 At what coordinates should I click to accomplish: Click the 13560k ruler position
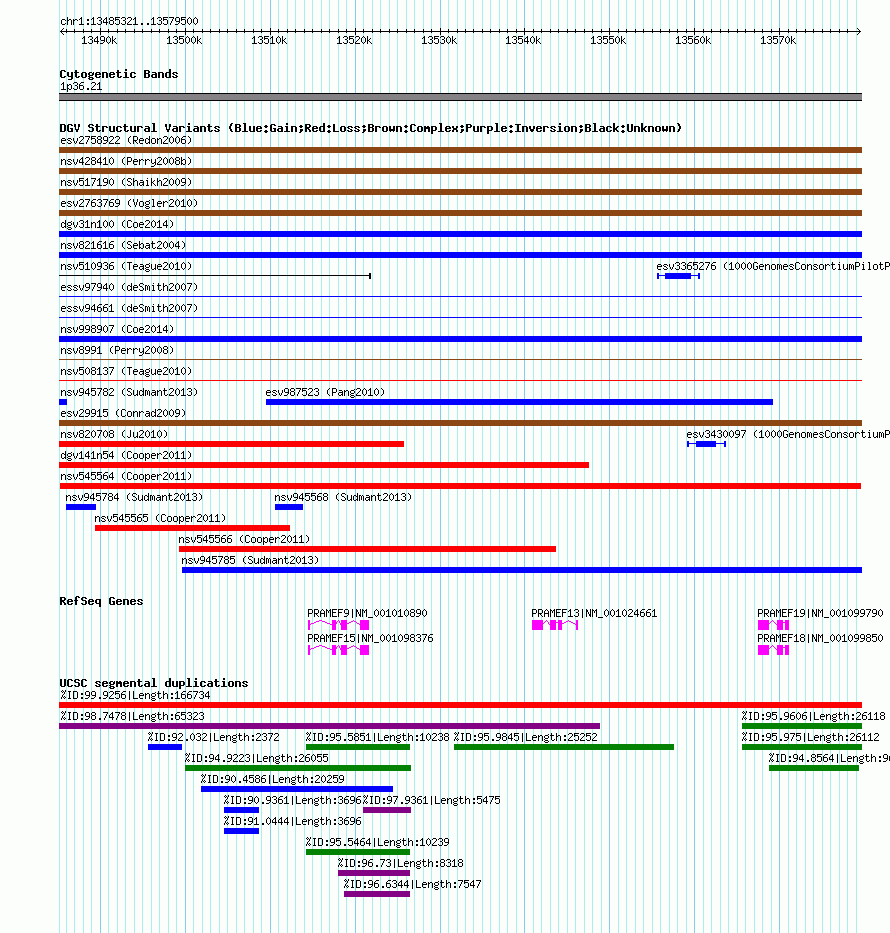point(693,40)
